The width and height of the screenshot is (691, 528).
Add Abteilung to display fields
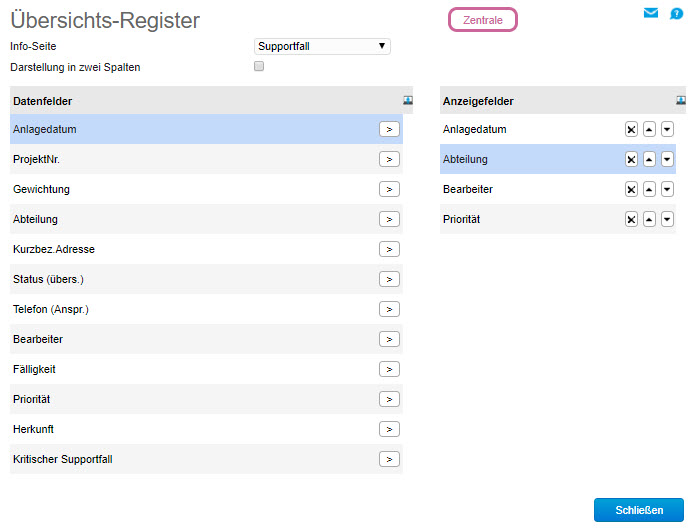[x=389, y=219]
